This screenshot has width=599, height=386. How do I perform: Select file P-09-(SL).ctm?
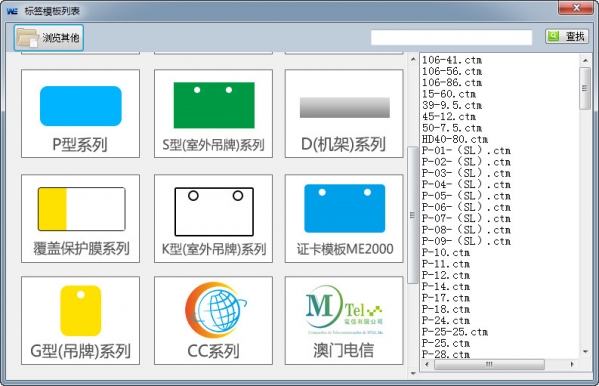coord(466,242)
